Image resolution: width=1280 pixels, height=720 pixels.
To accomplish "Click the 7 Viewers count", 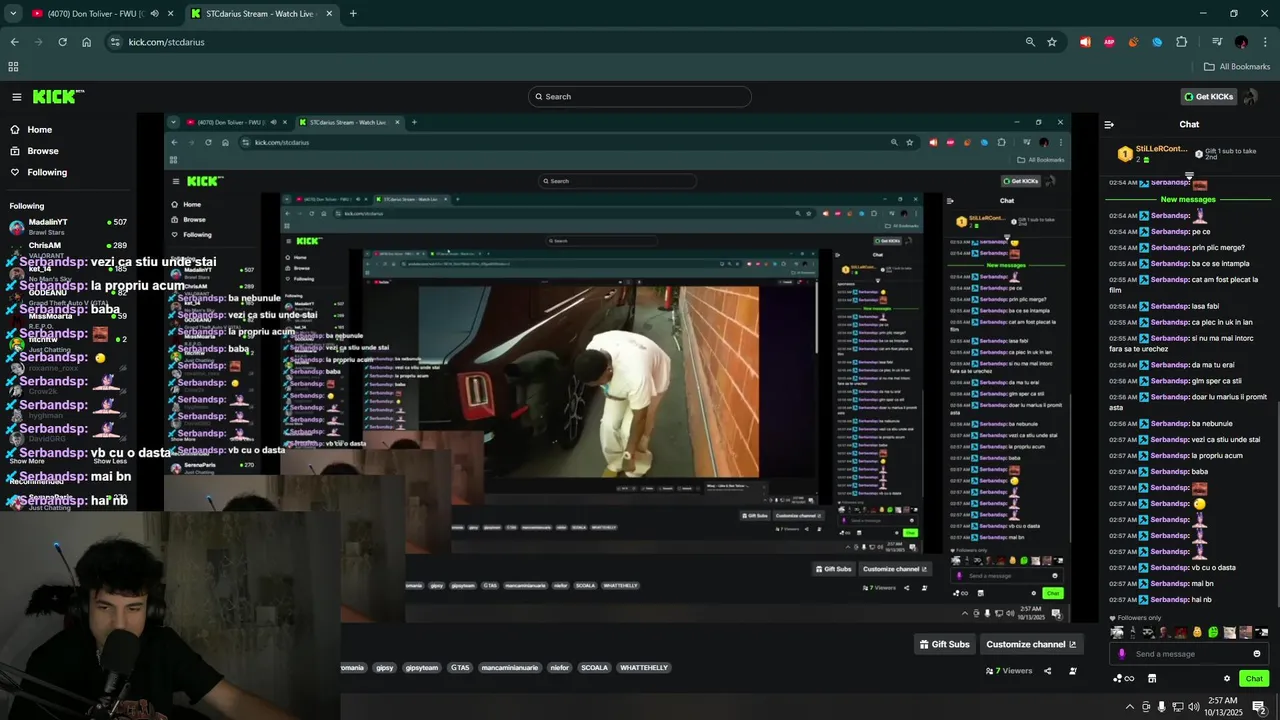I will click(1009, 671).
